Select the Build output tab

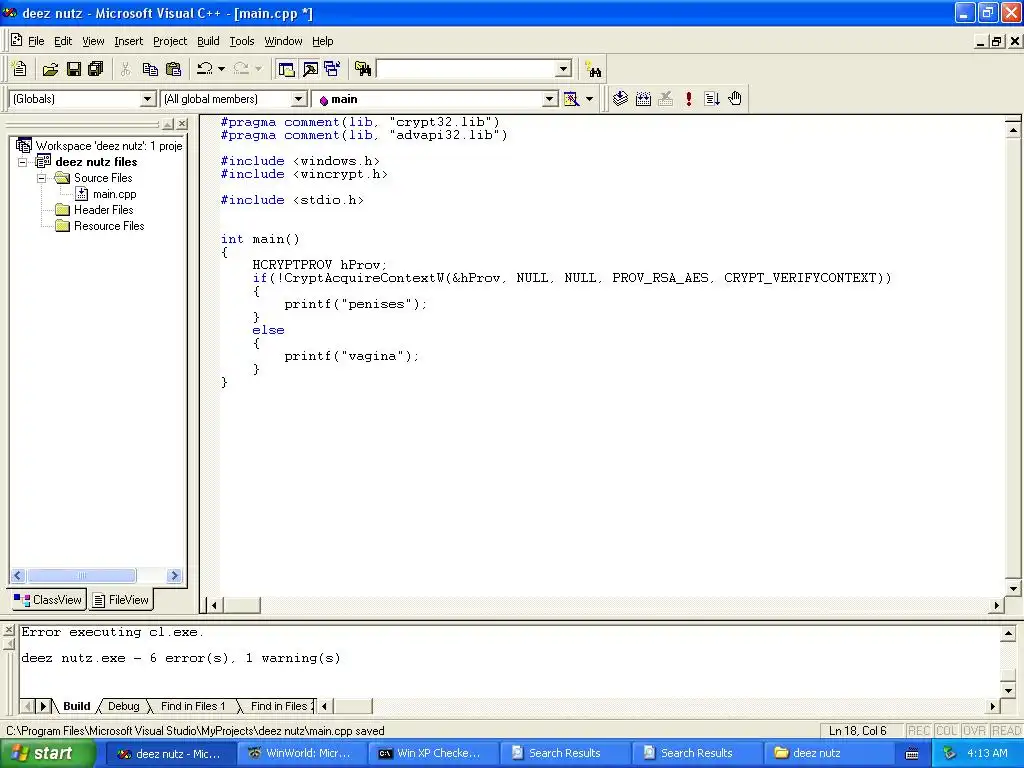pos(76,706)
